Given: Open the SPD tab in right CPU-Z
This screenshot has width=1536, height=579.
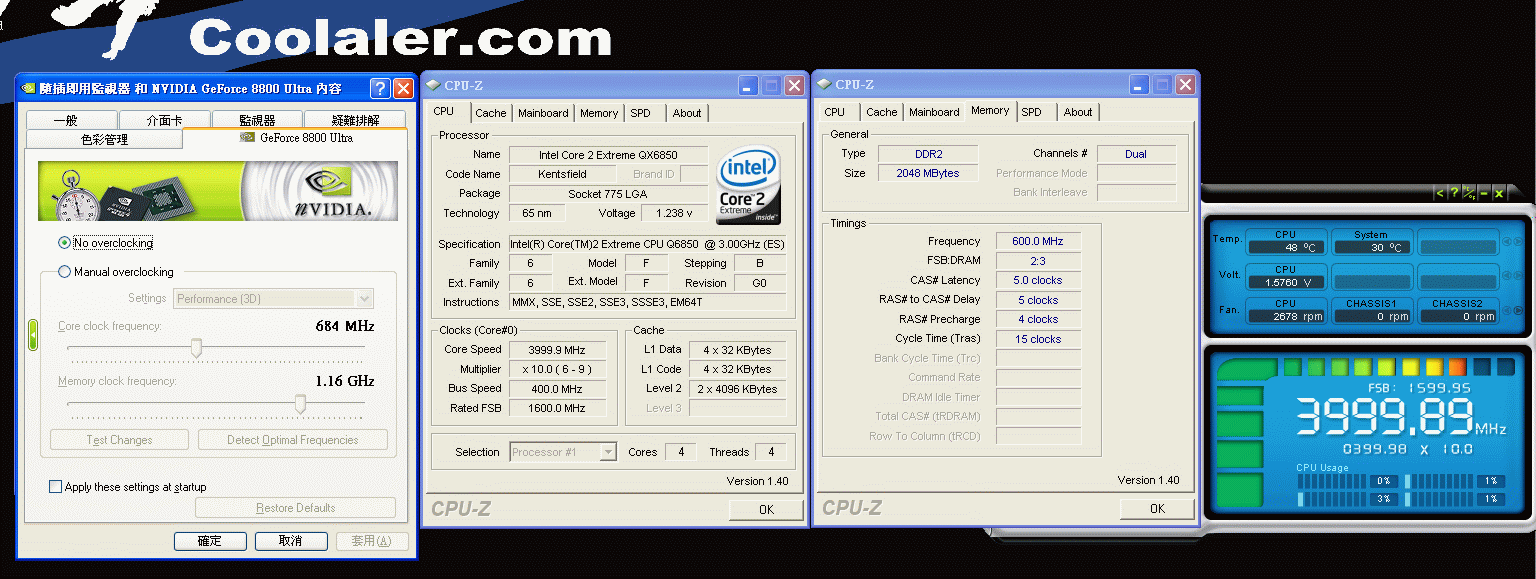Looking at the screenshot, I should point(1031,113).
